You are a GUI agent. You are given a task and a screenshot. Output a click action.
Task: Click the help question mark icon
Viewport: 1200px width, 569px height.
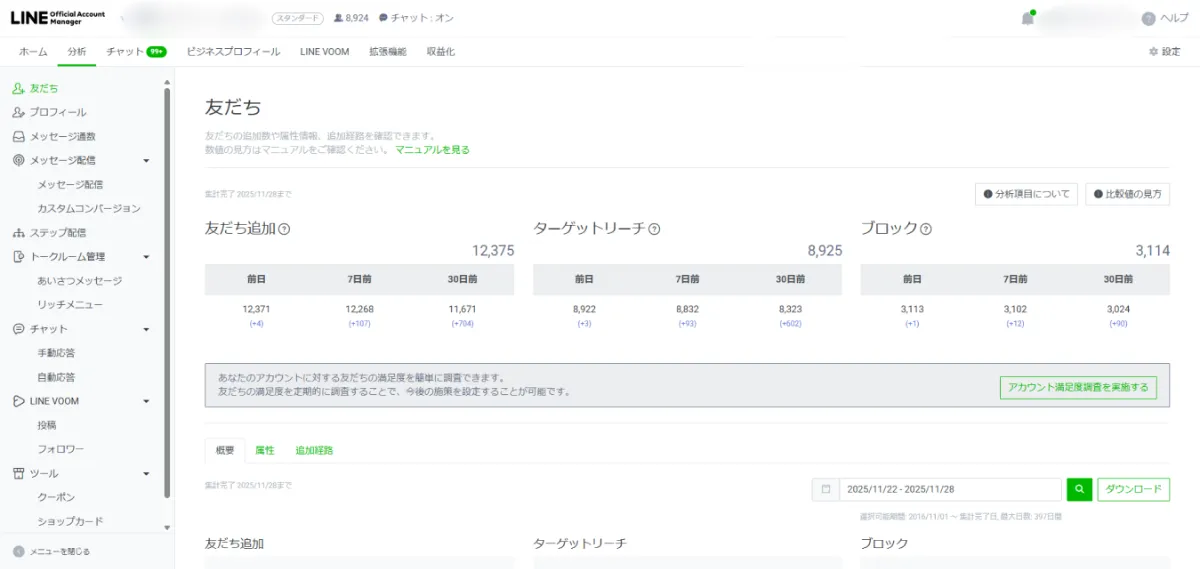pos(1148,19)
